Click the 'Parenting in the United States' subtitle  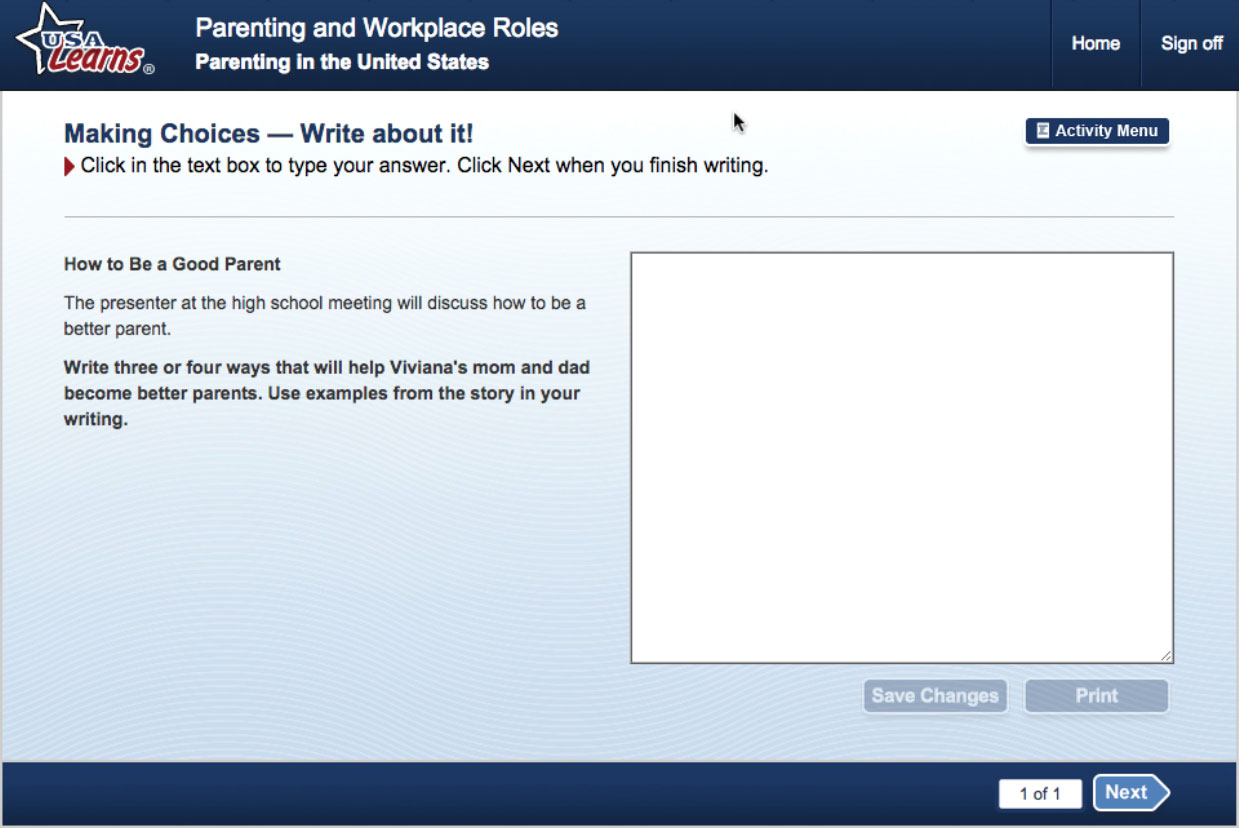coord(342,62)
